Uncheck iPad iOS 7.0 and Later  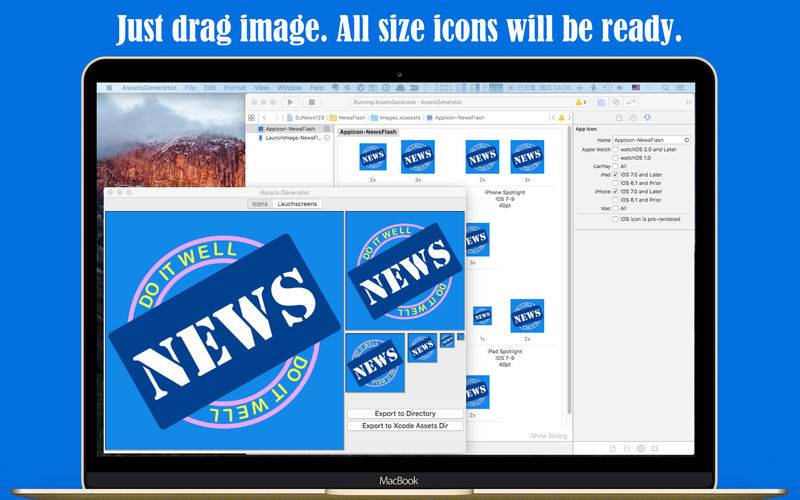(x=615, y=174)
